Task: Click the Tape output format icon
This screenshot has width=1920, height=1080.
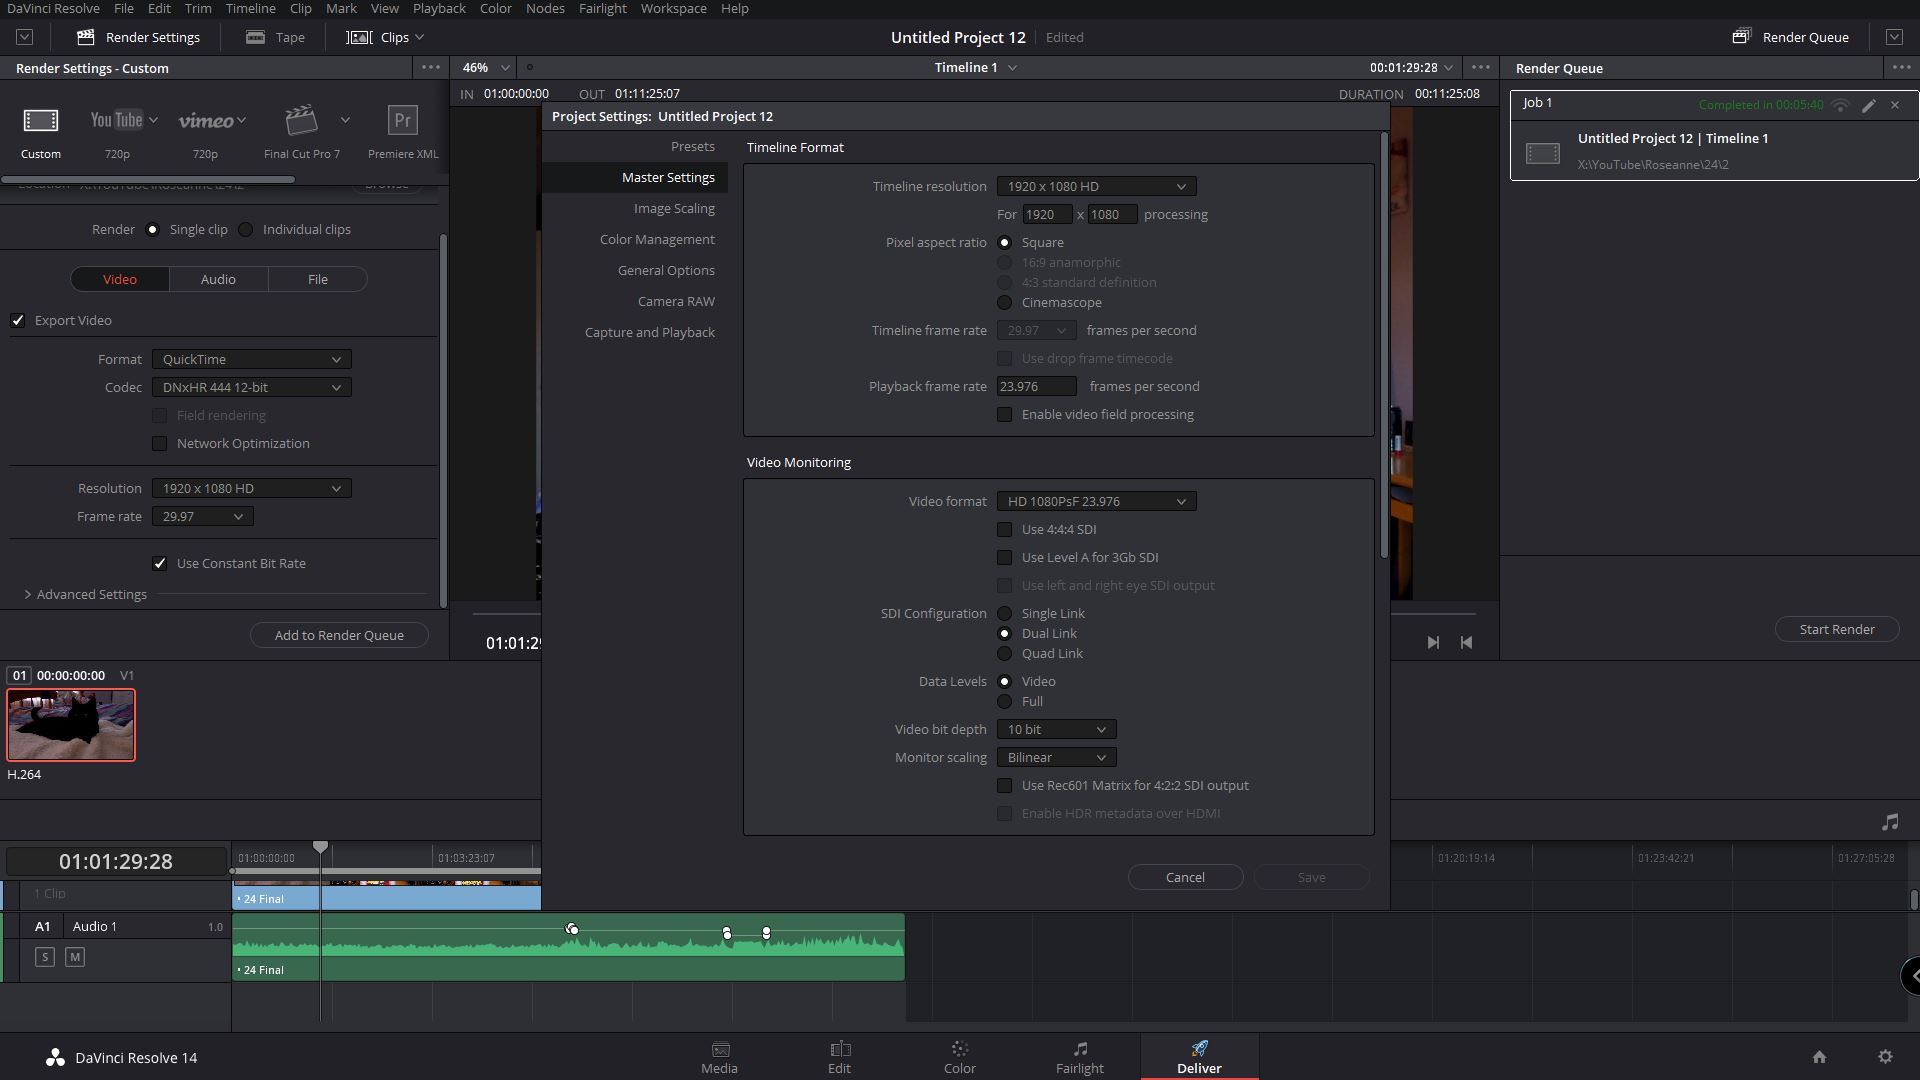Action: [255, 36]
